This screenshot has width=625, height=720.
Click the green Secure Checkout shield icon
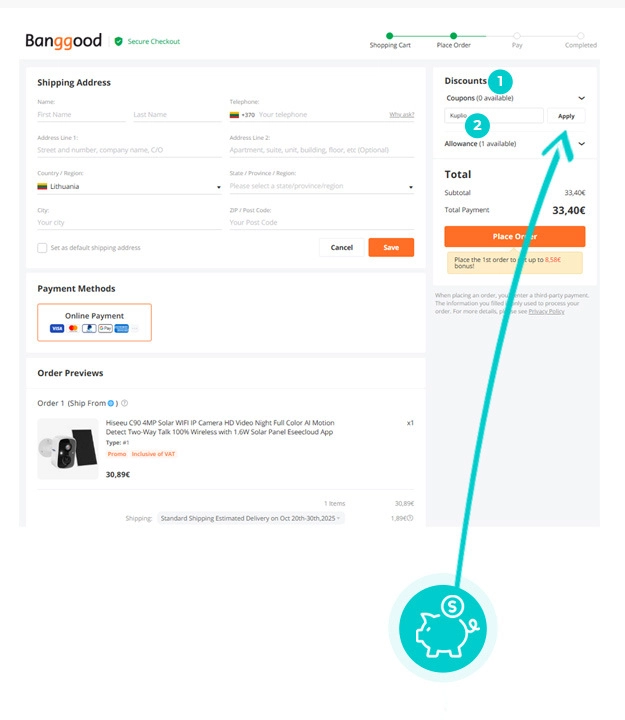(118, 42)
